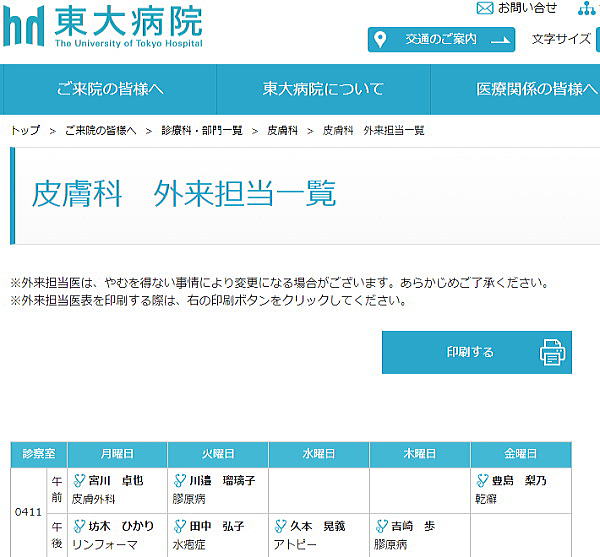Open doctor 坊木 ひかり's name link
This screenshot has width=600, height=557.
click(x=121, y=527)
